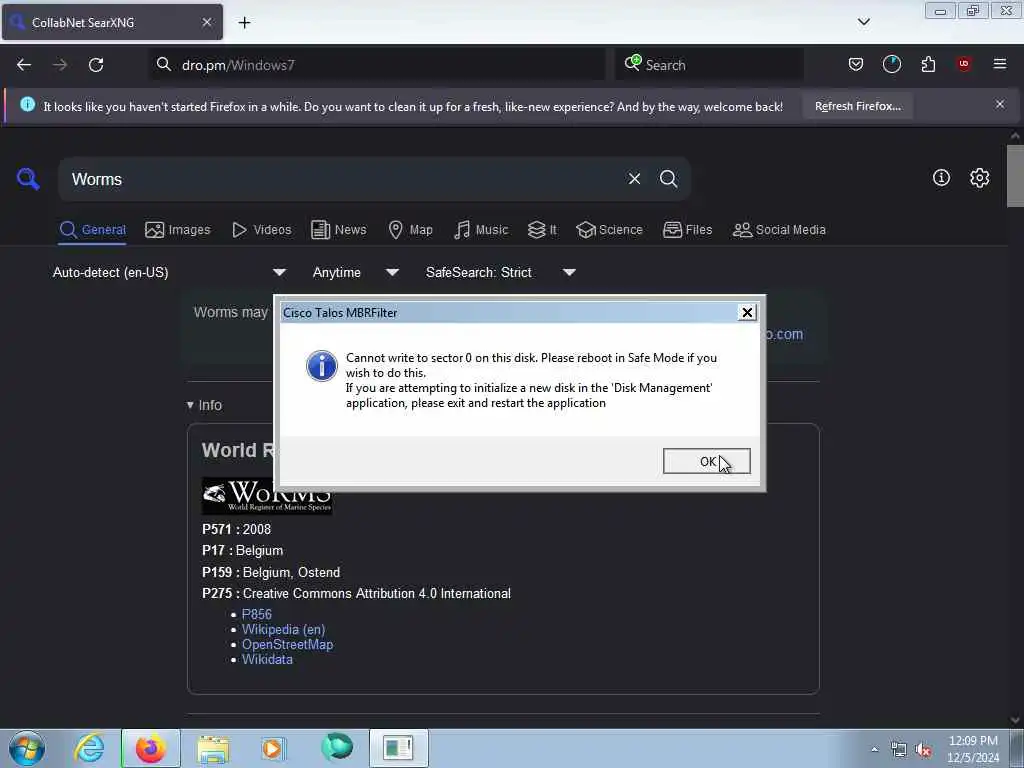
Task: Launch Internet Explorer from the taskbar
Action: point(89,748)
